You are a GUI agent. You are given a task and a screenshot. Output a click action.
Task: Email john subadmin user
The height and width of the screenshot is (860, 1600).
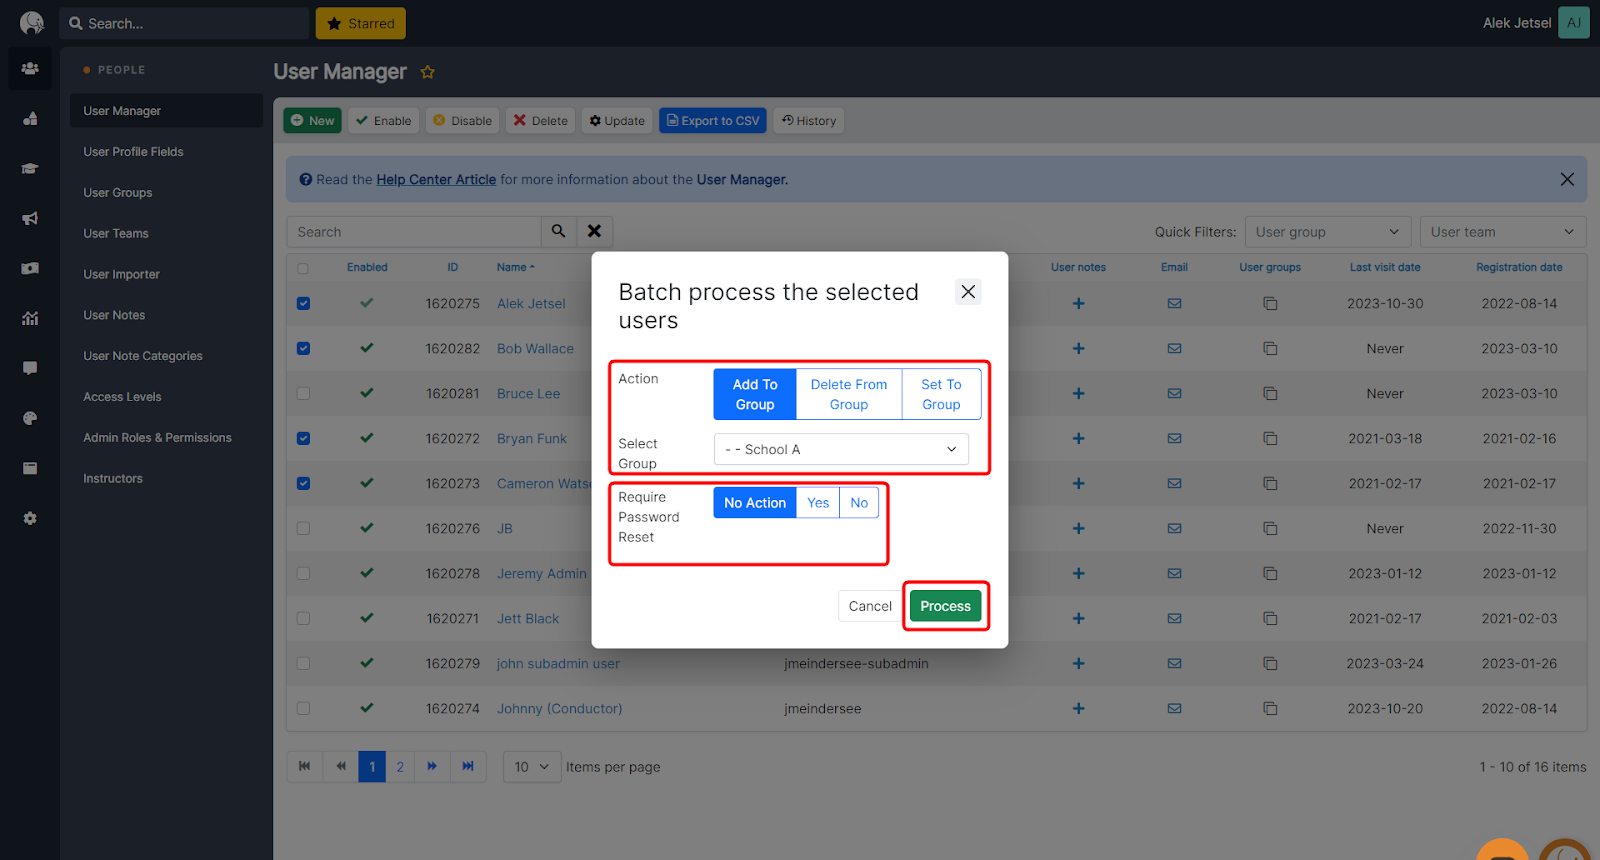(1174, 663)
